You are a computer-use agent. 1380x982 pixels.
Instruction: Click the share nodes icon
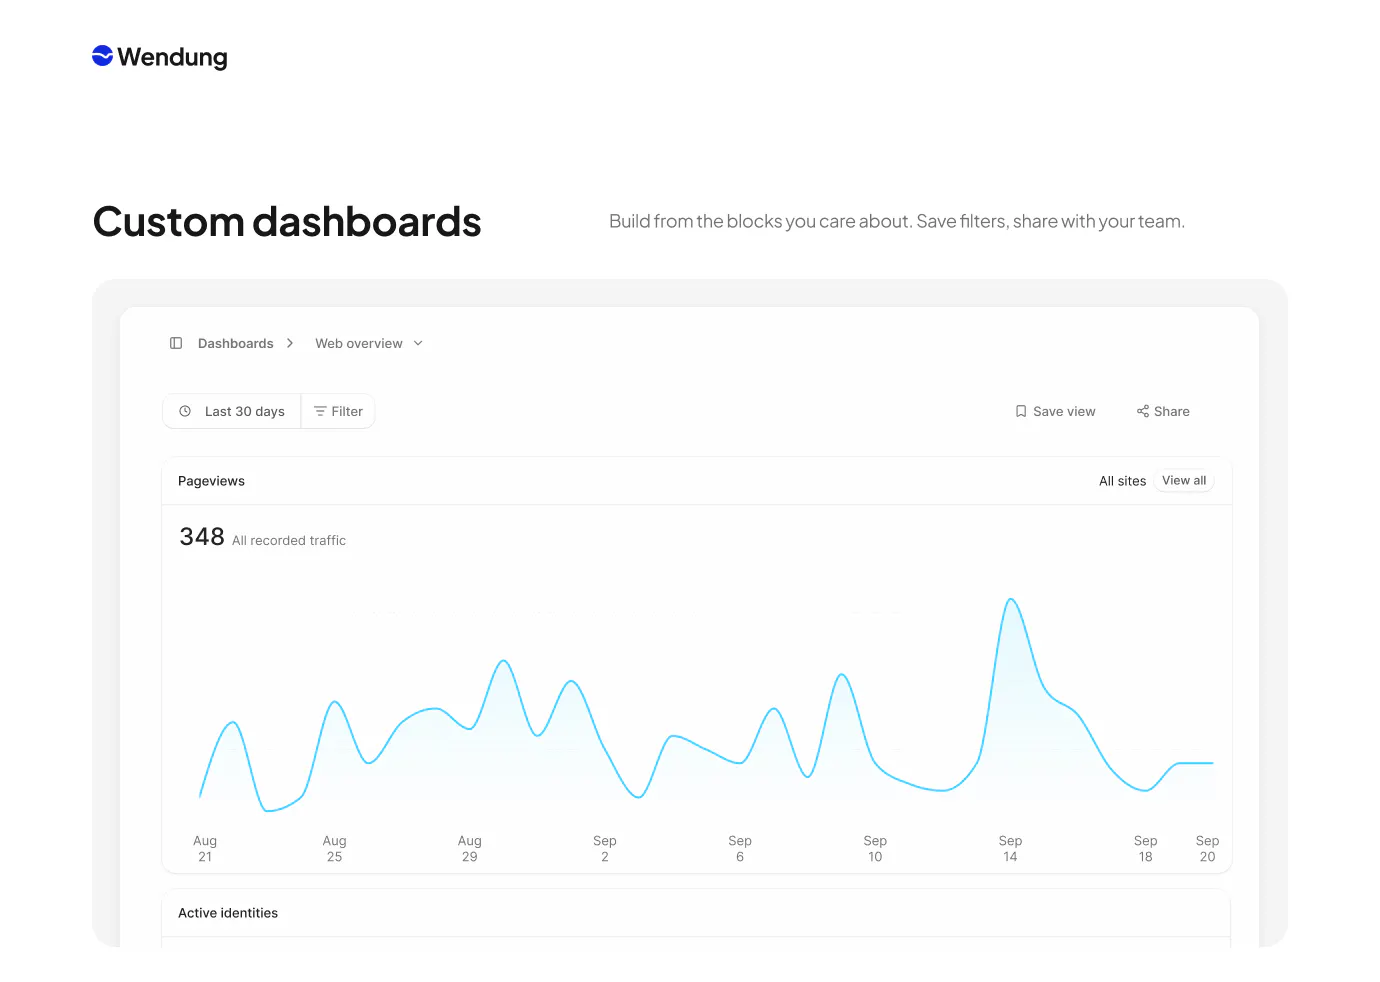click(1143, 411)
